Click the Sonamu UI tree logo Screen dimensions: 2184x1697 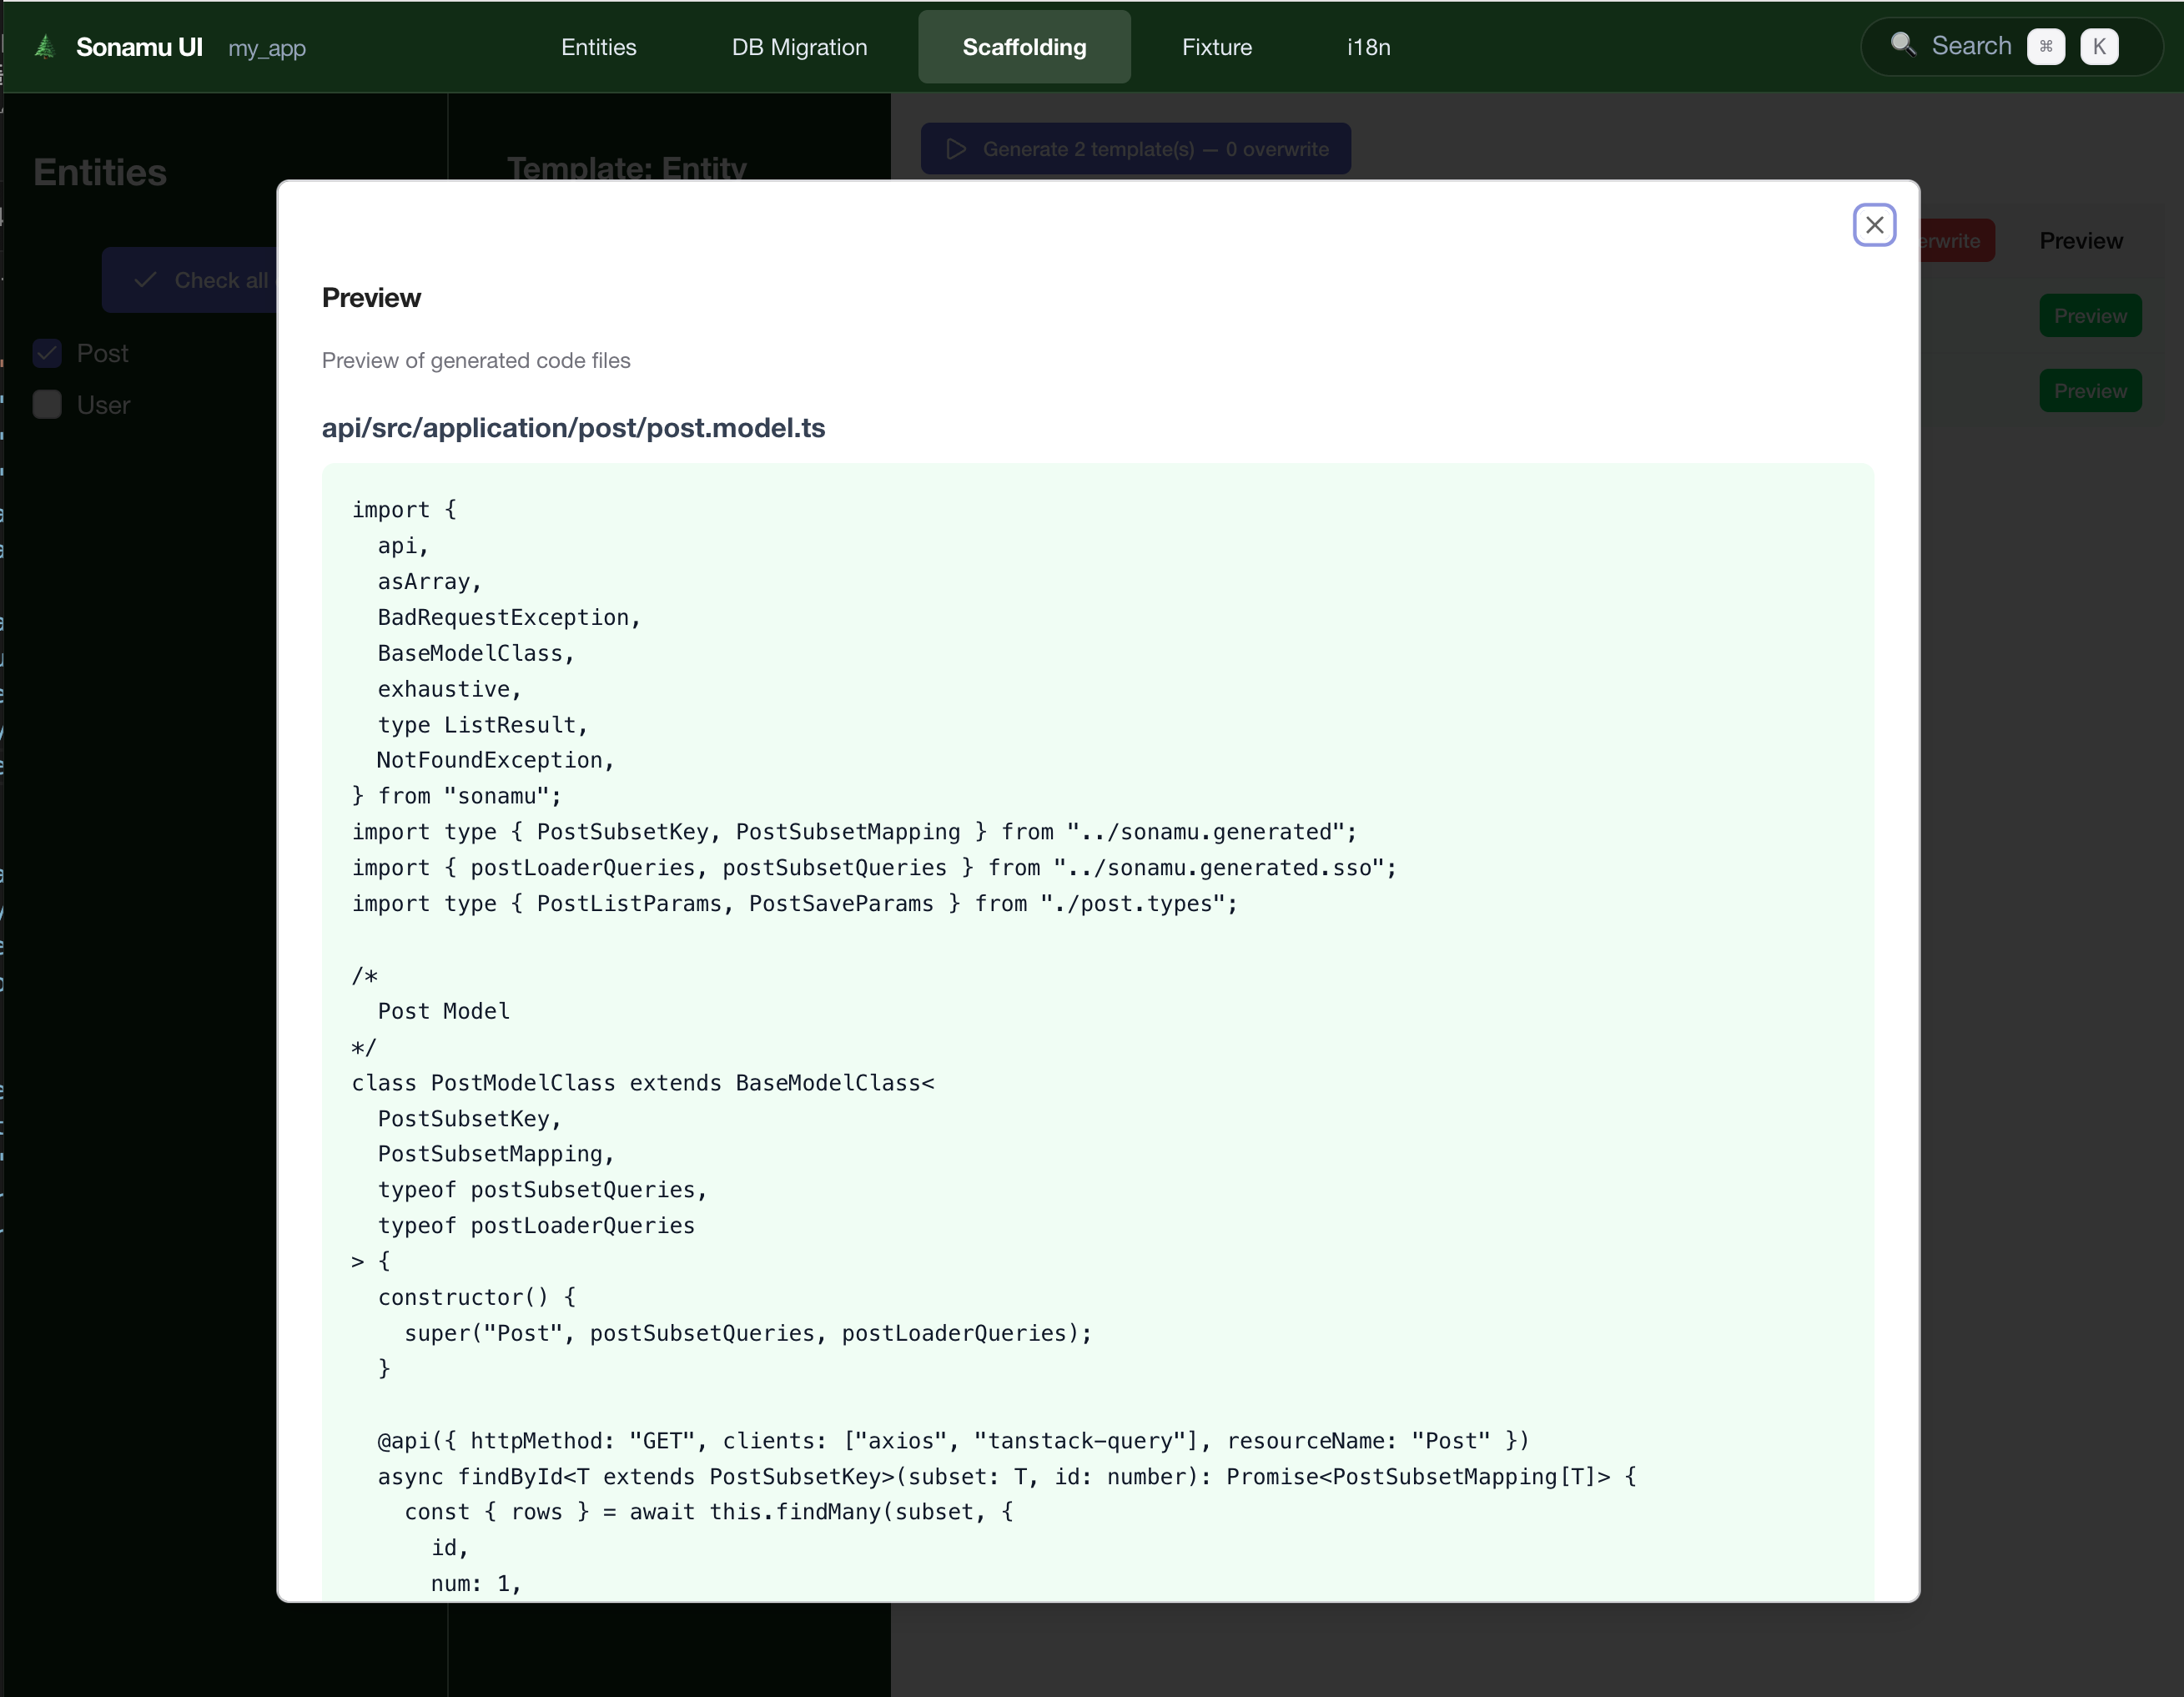(45, 47)
